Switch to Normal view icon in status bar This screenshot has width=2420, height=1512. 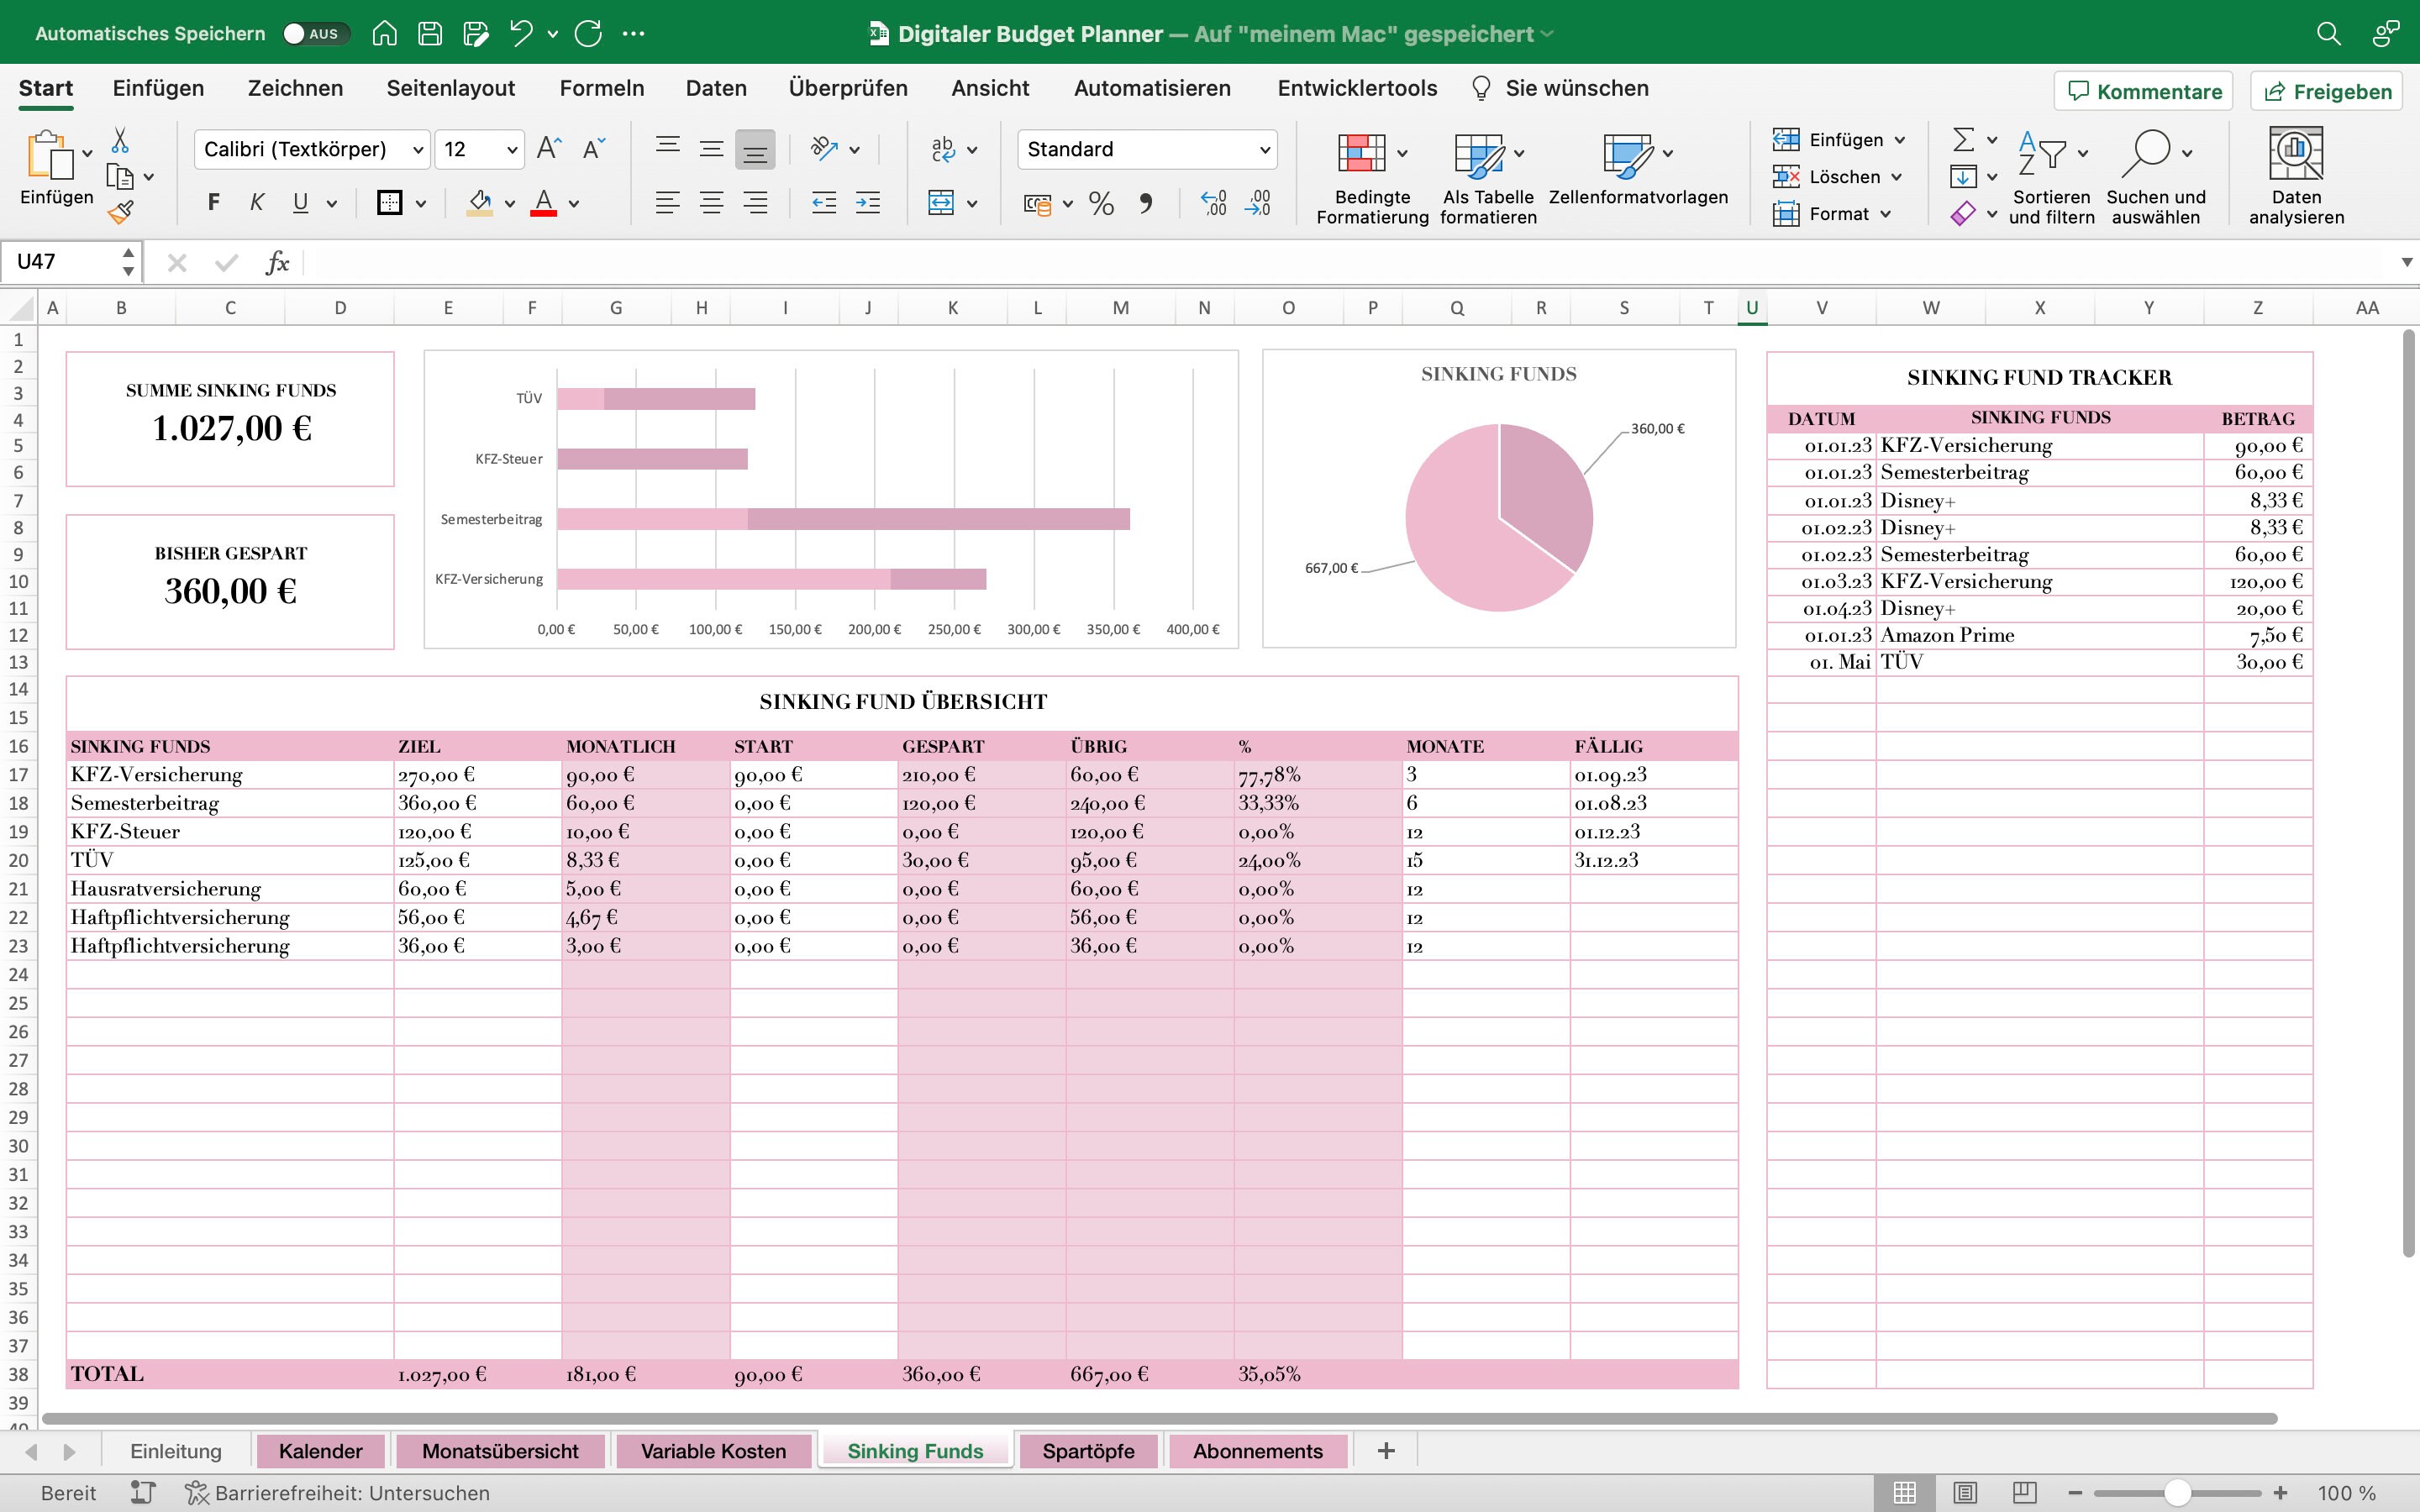(x=1905, y=1493)
